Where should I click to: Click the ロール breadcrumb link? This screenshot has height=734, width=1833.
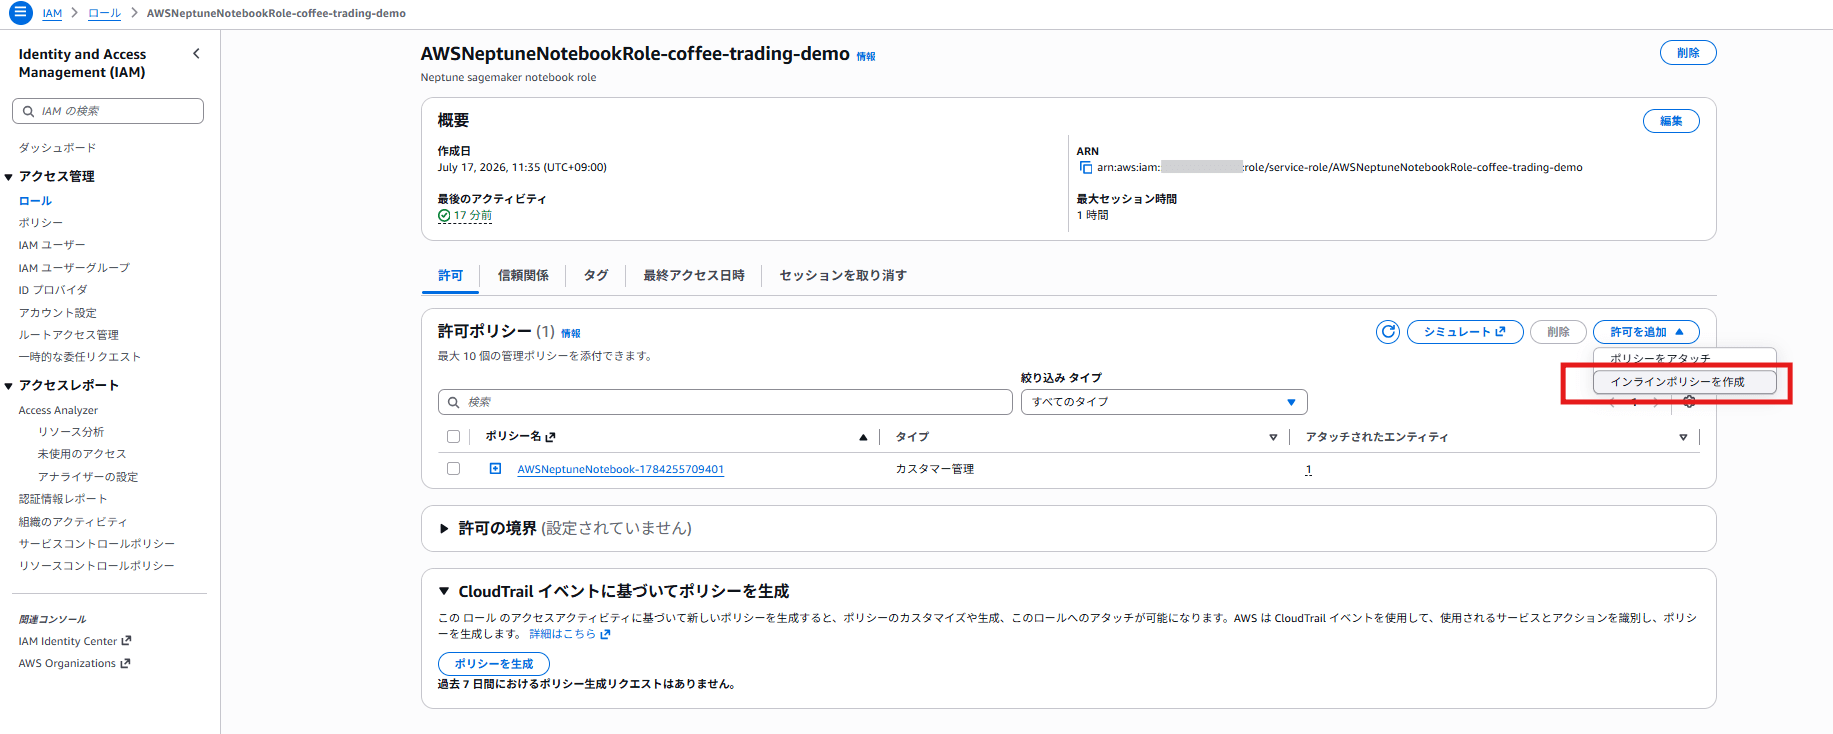(104, 13)
